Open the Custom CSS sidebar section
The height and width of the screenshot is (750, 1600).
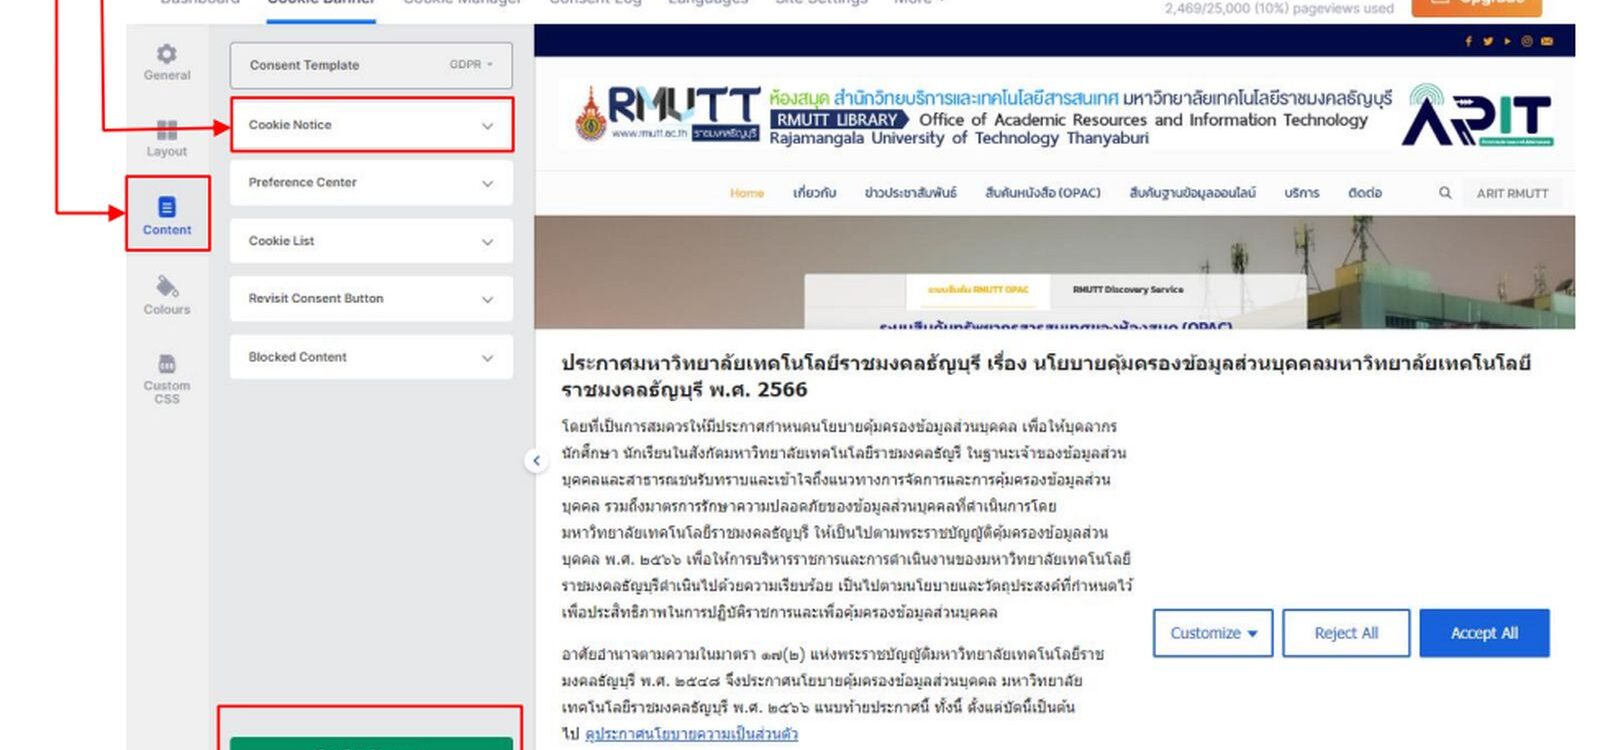coord(167,378)
